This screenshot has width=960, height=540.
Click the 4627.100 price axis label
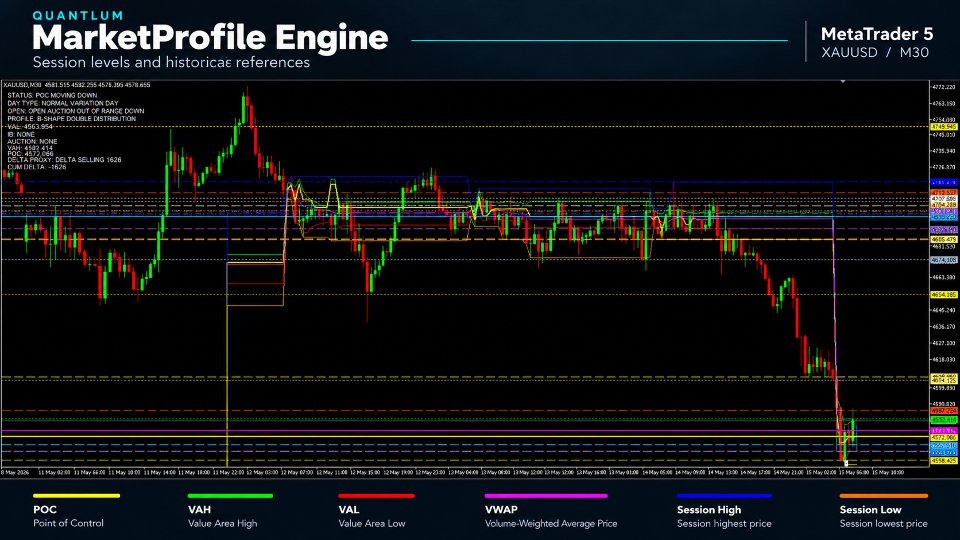[x=945, y=343]
